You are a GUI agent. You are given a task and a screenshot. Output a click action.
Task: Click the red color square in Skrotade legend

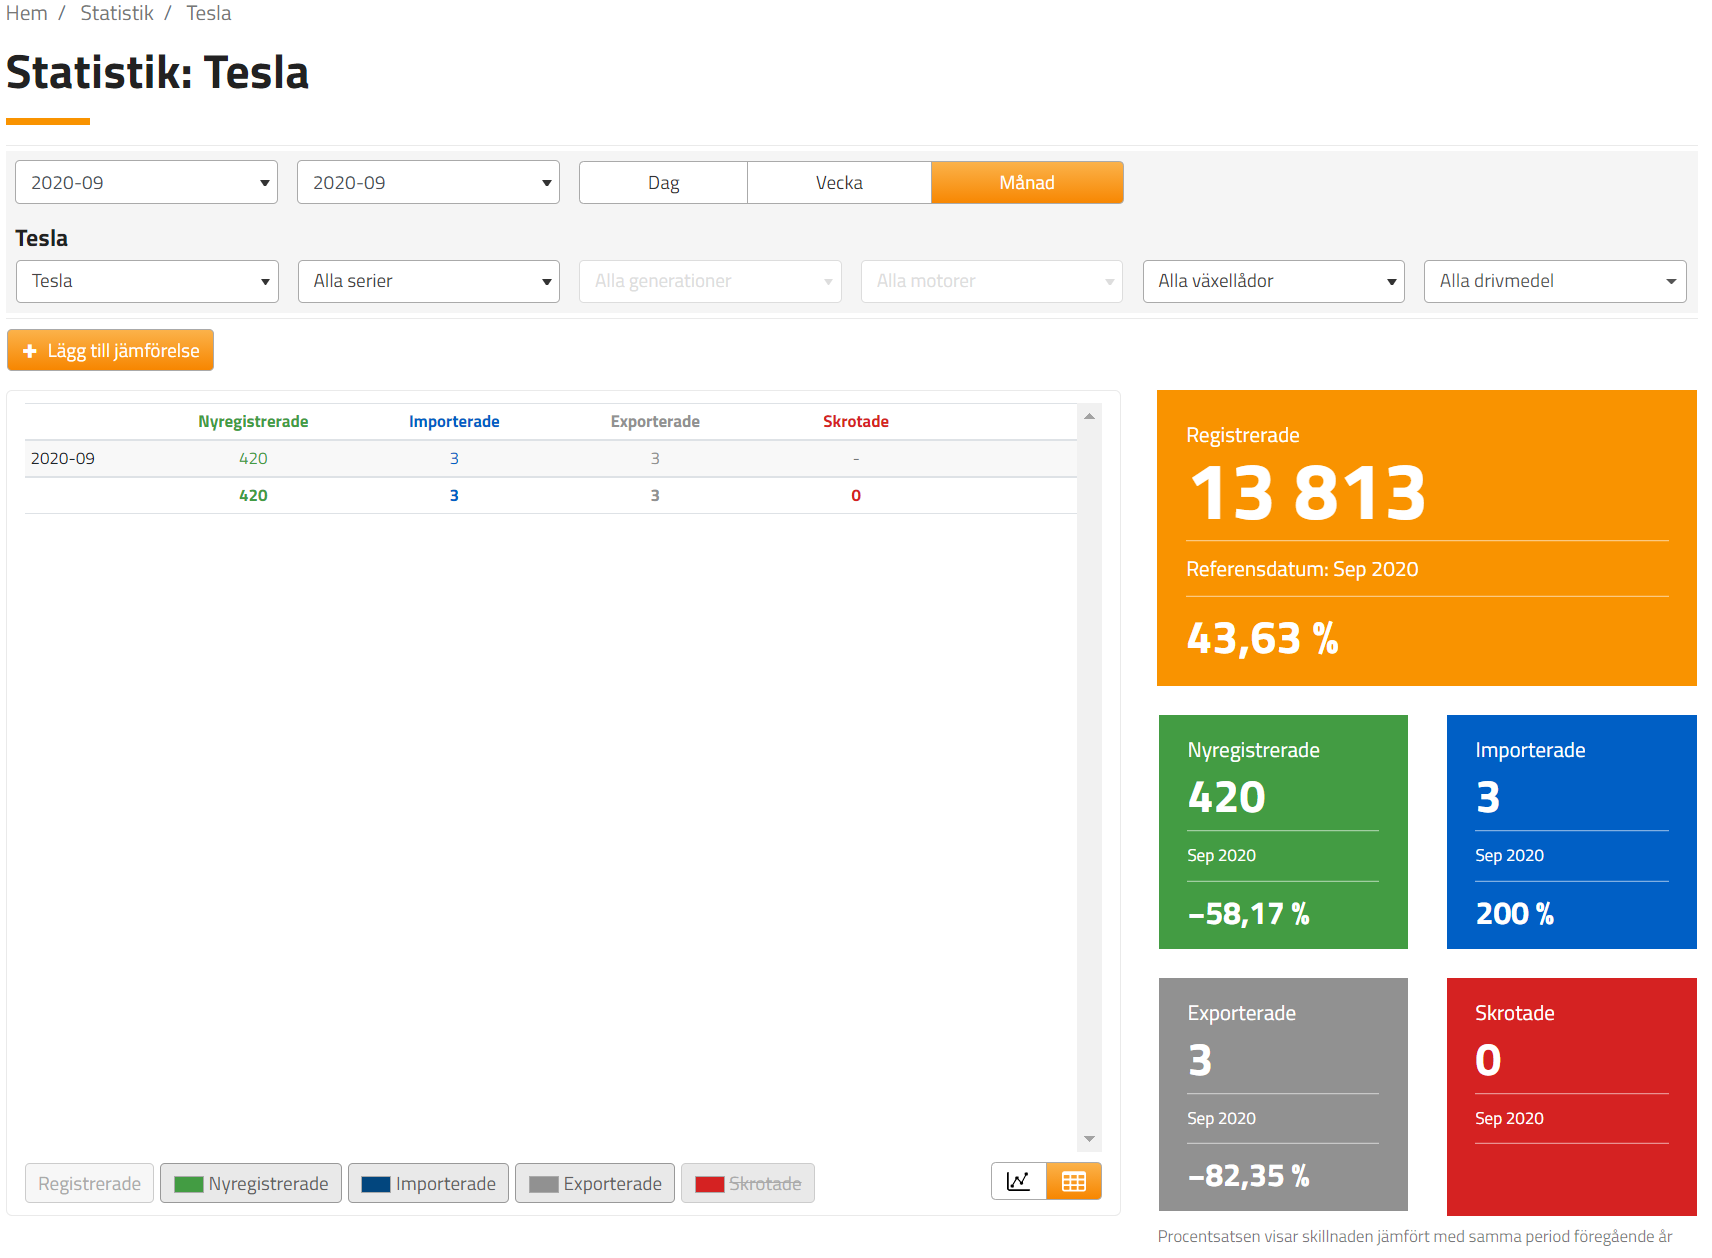[710, 1183]
